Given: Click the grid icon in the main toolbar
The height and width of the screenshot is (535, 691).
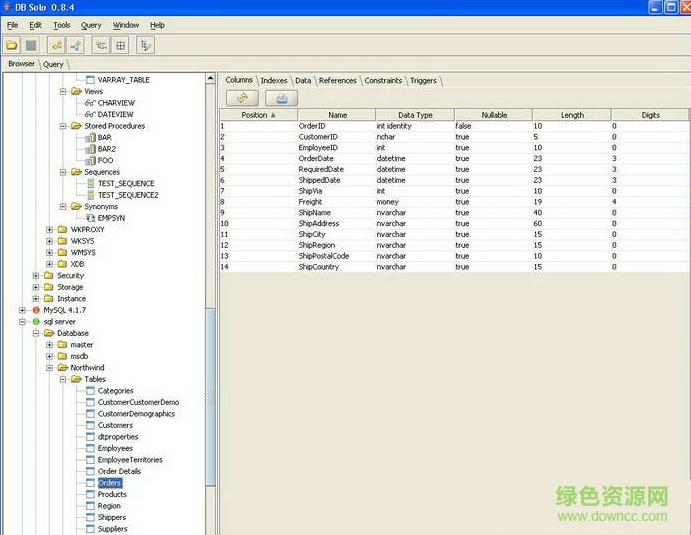Looking at the screenshot, I should click(x=121, y=45).
